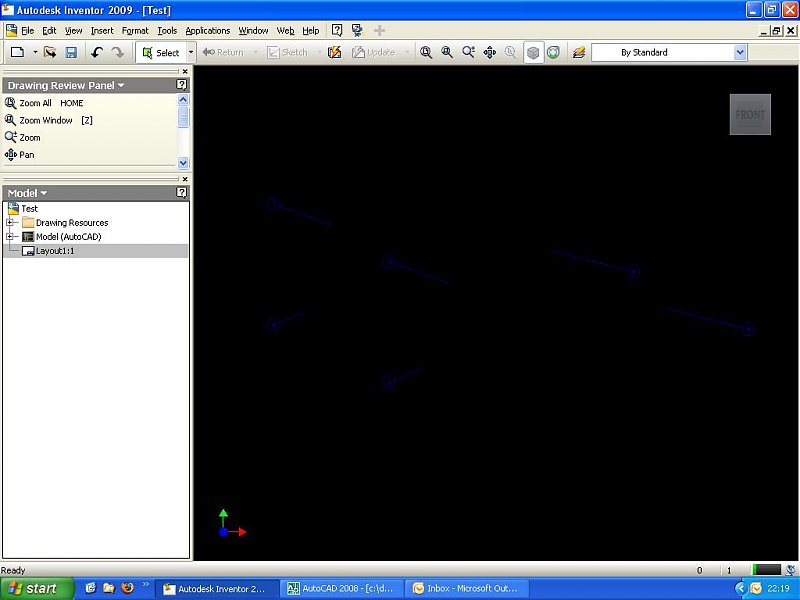Click the Redo arrow
Viewport: 800px width, 600px height.
(118, 52)
